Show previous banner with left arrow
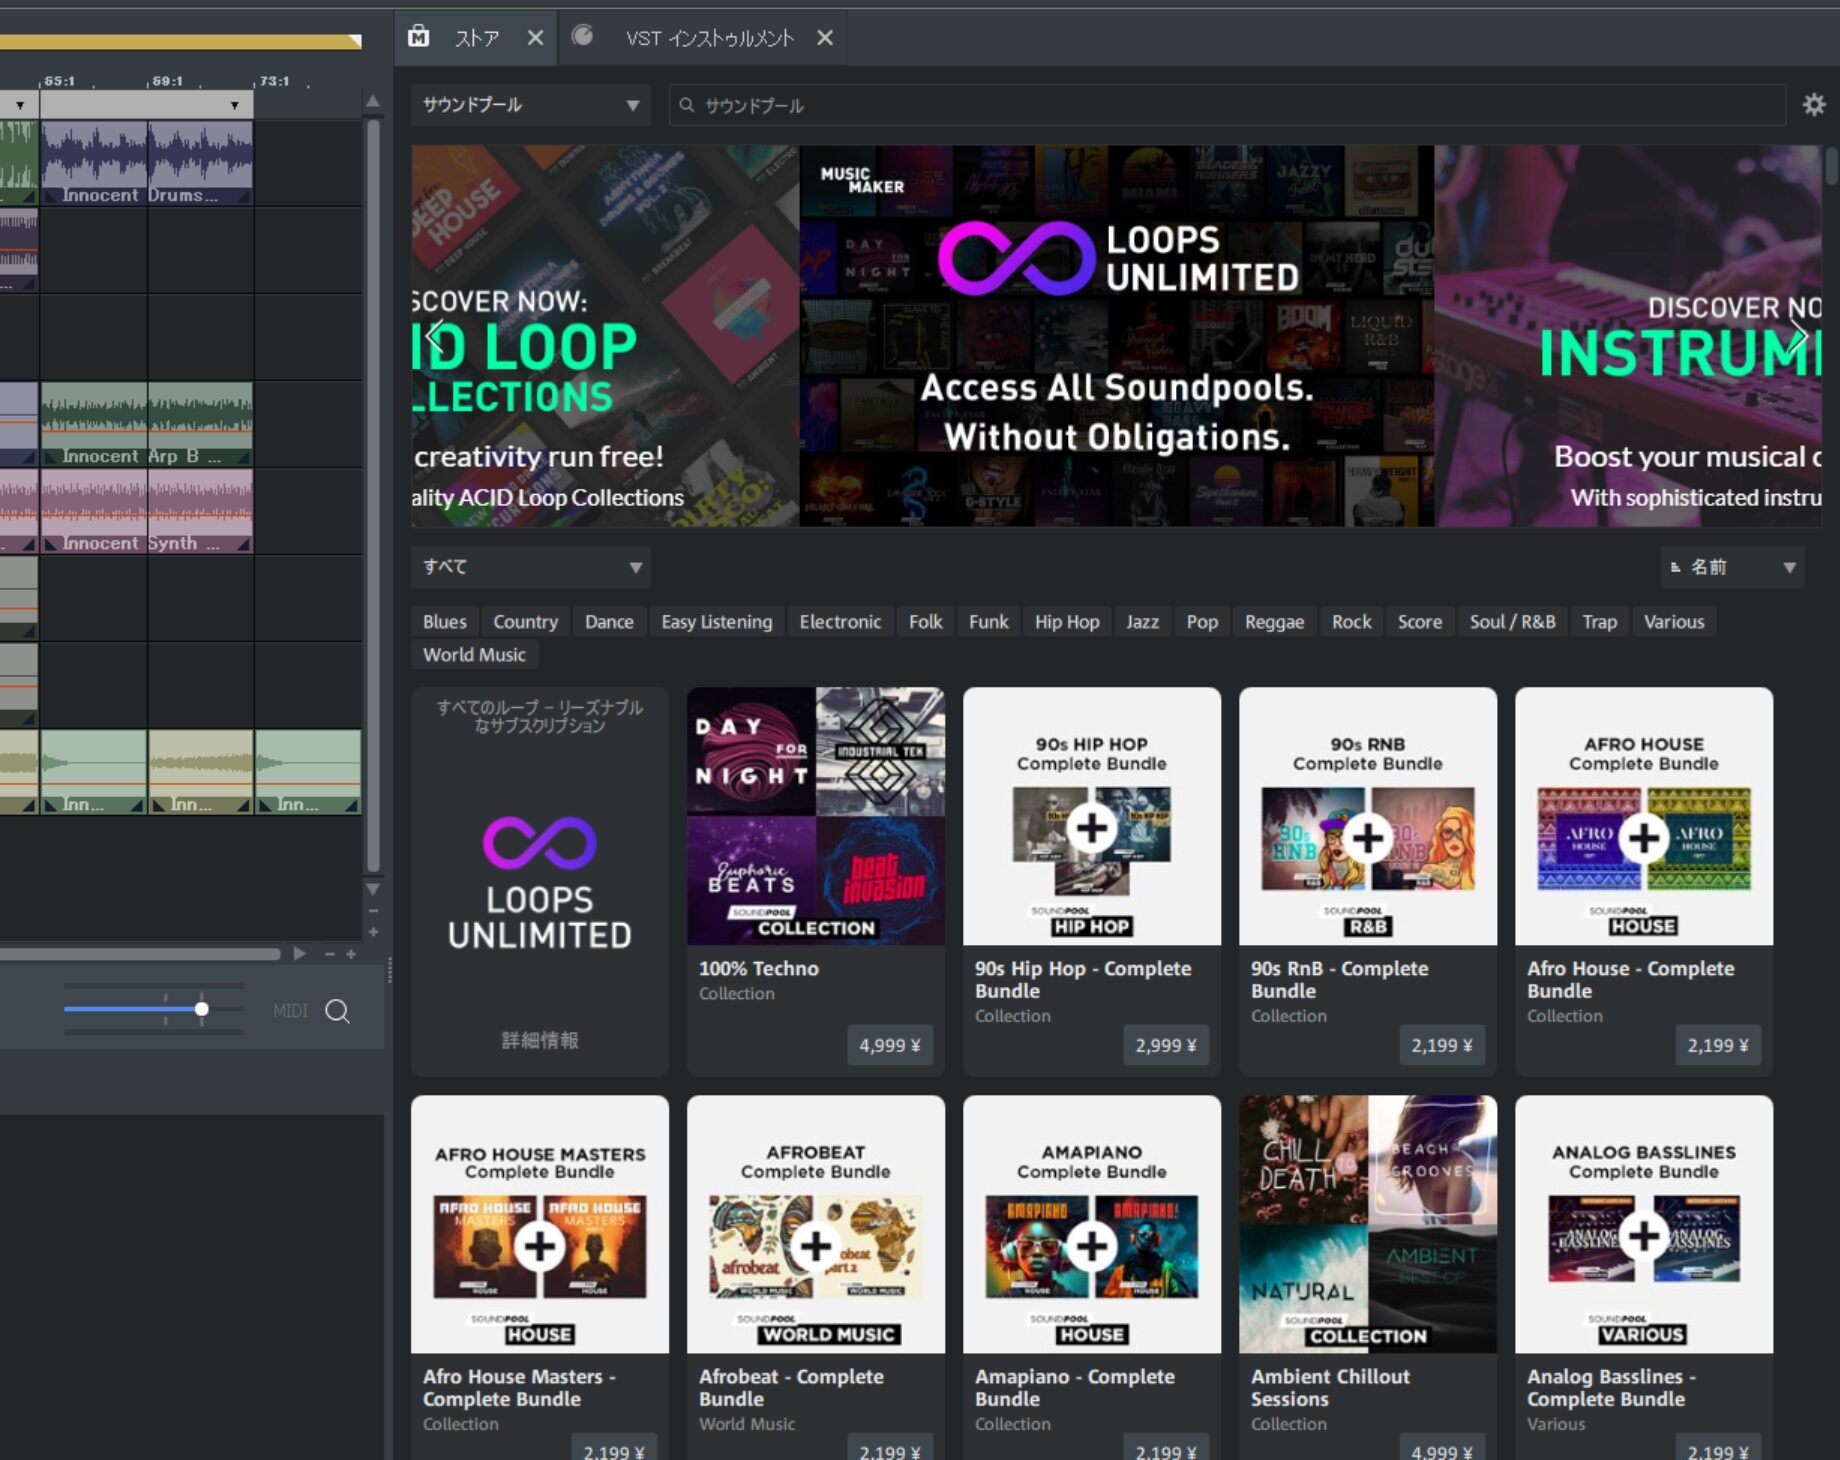This screenshot has width=1840, height=1460. [433, 336]
